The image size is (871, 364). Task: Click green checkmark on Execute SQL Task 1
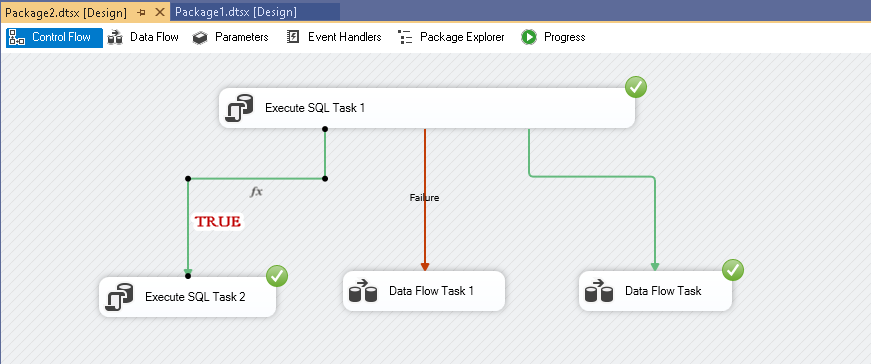pyautogui.click(x=635, y=87)
